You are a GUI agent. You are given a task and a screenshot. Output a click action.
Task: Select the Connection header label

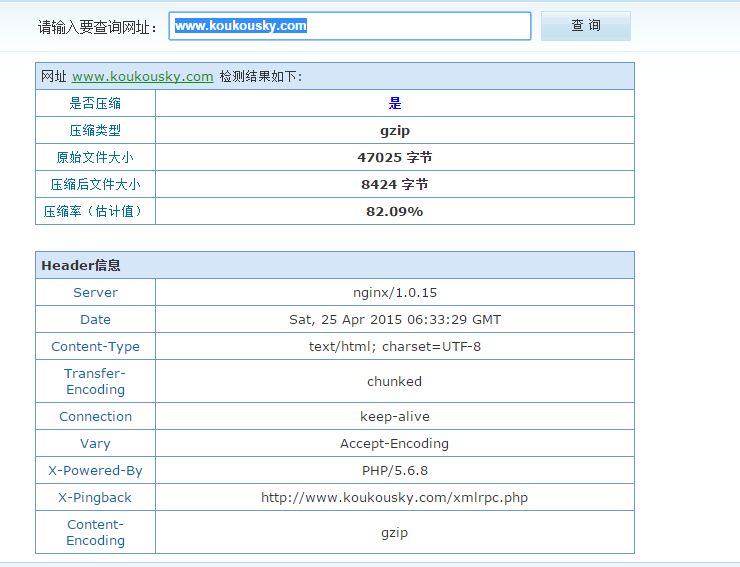[x=95, y=416]
